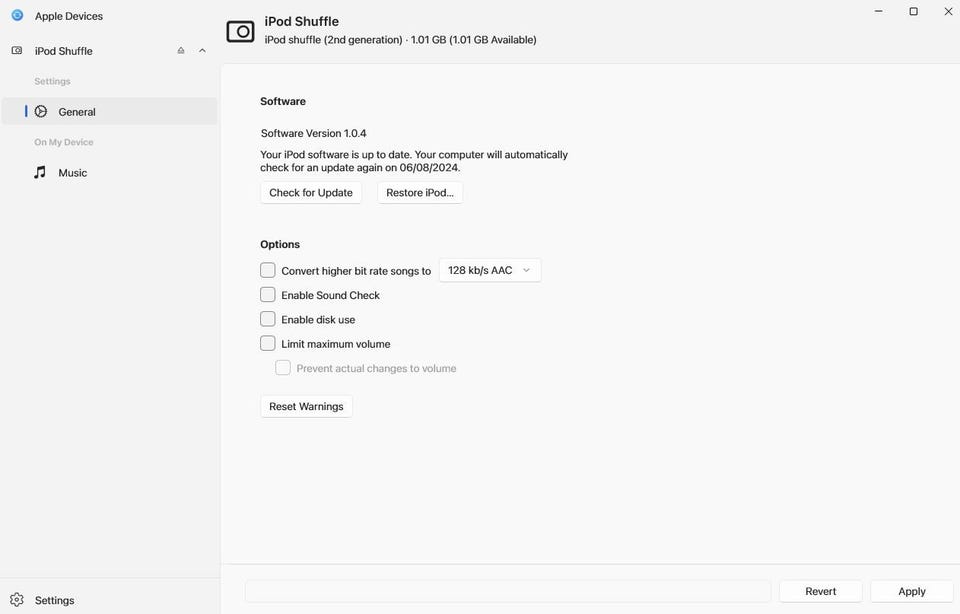Click the large iPod Shuffle header icon

coord(240,31)
